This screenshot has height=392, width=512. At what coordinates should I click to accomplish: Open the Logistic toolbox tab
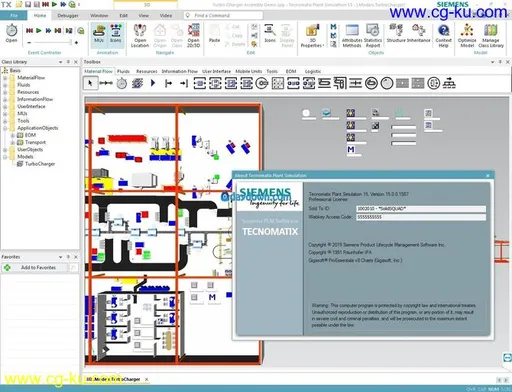point(313,71)
